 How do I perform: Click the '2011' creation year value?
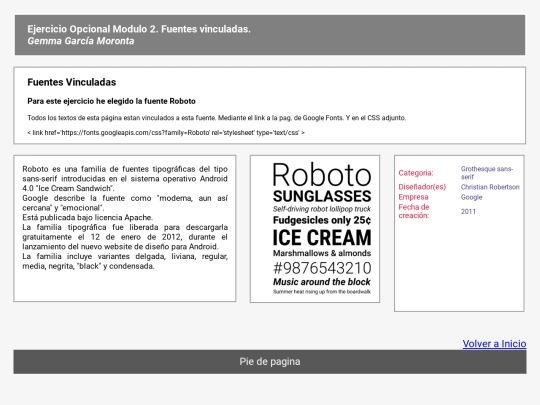(x=468, y=211)
